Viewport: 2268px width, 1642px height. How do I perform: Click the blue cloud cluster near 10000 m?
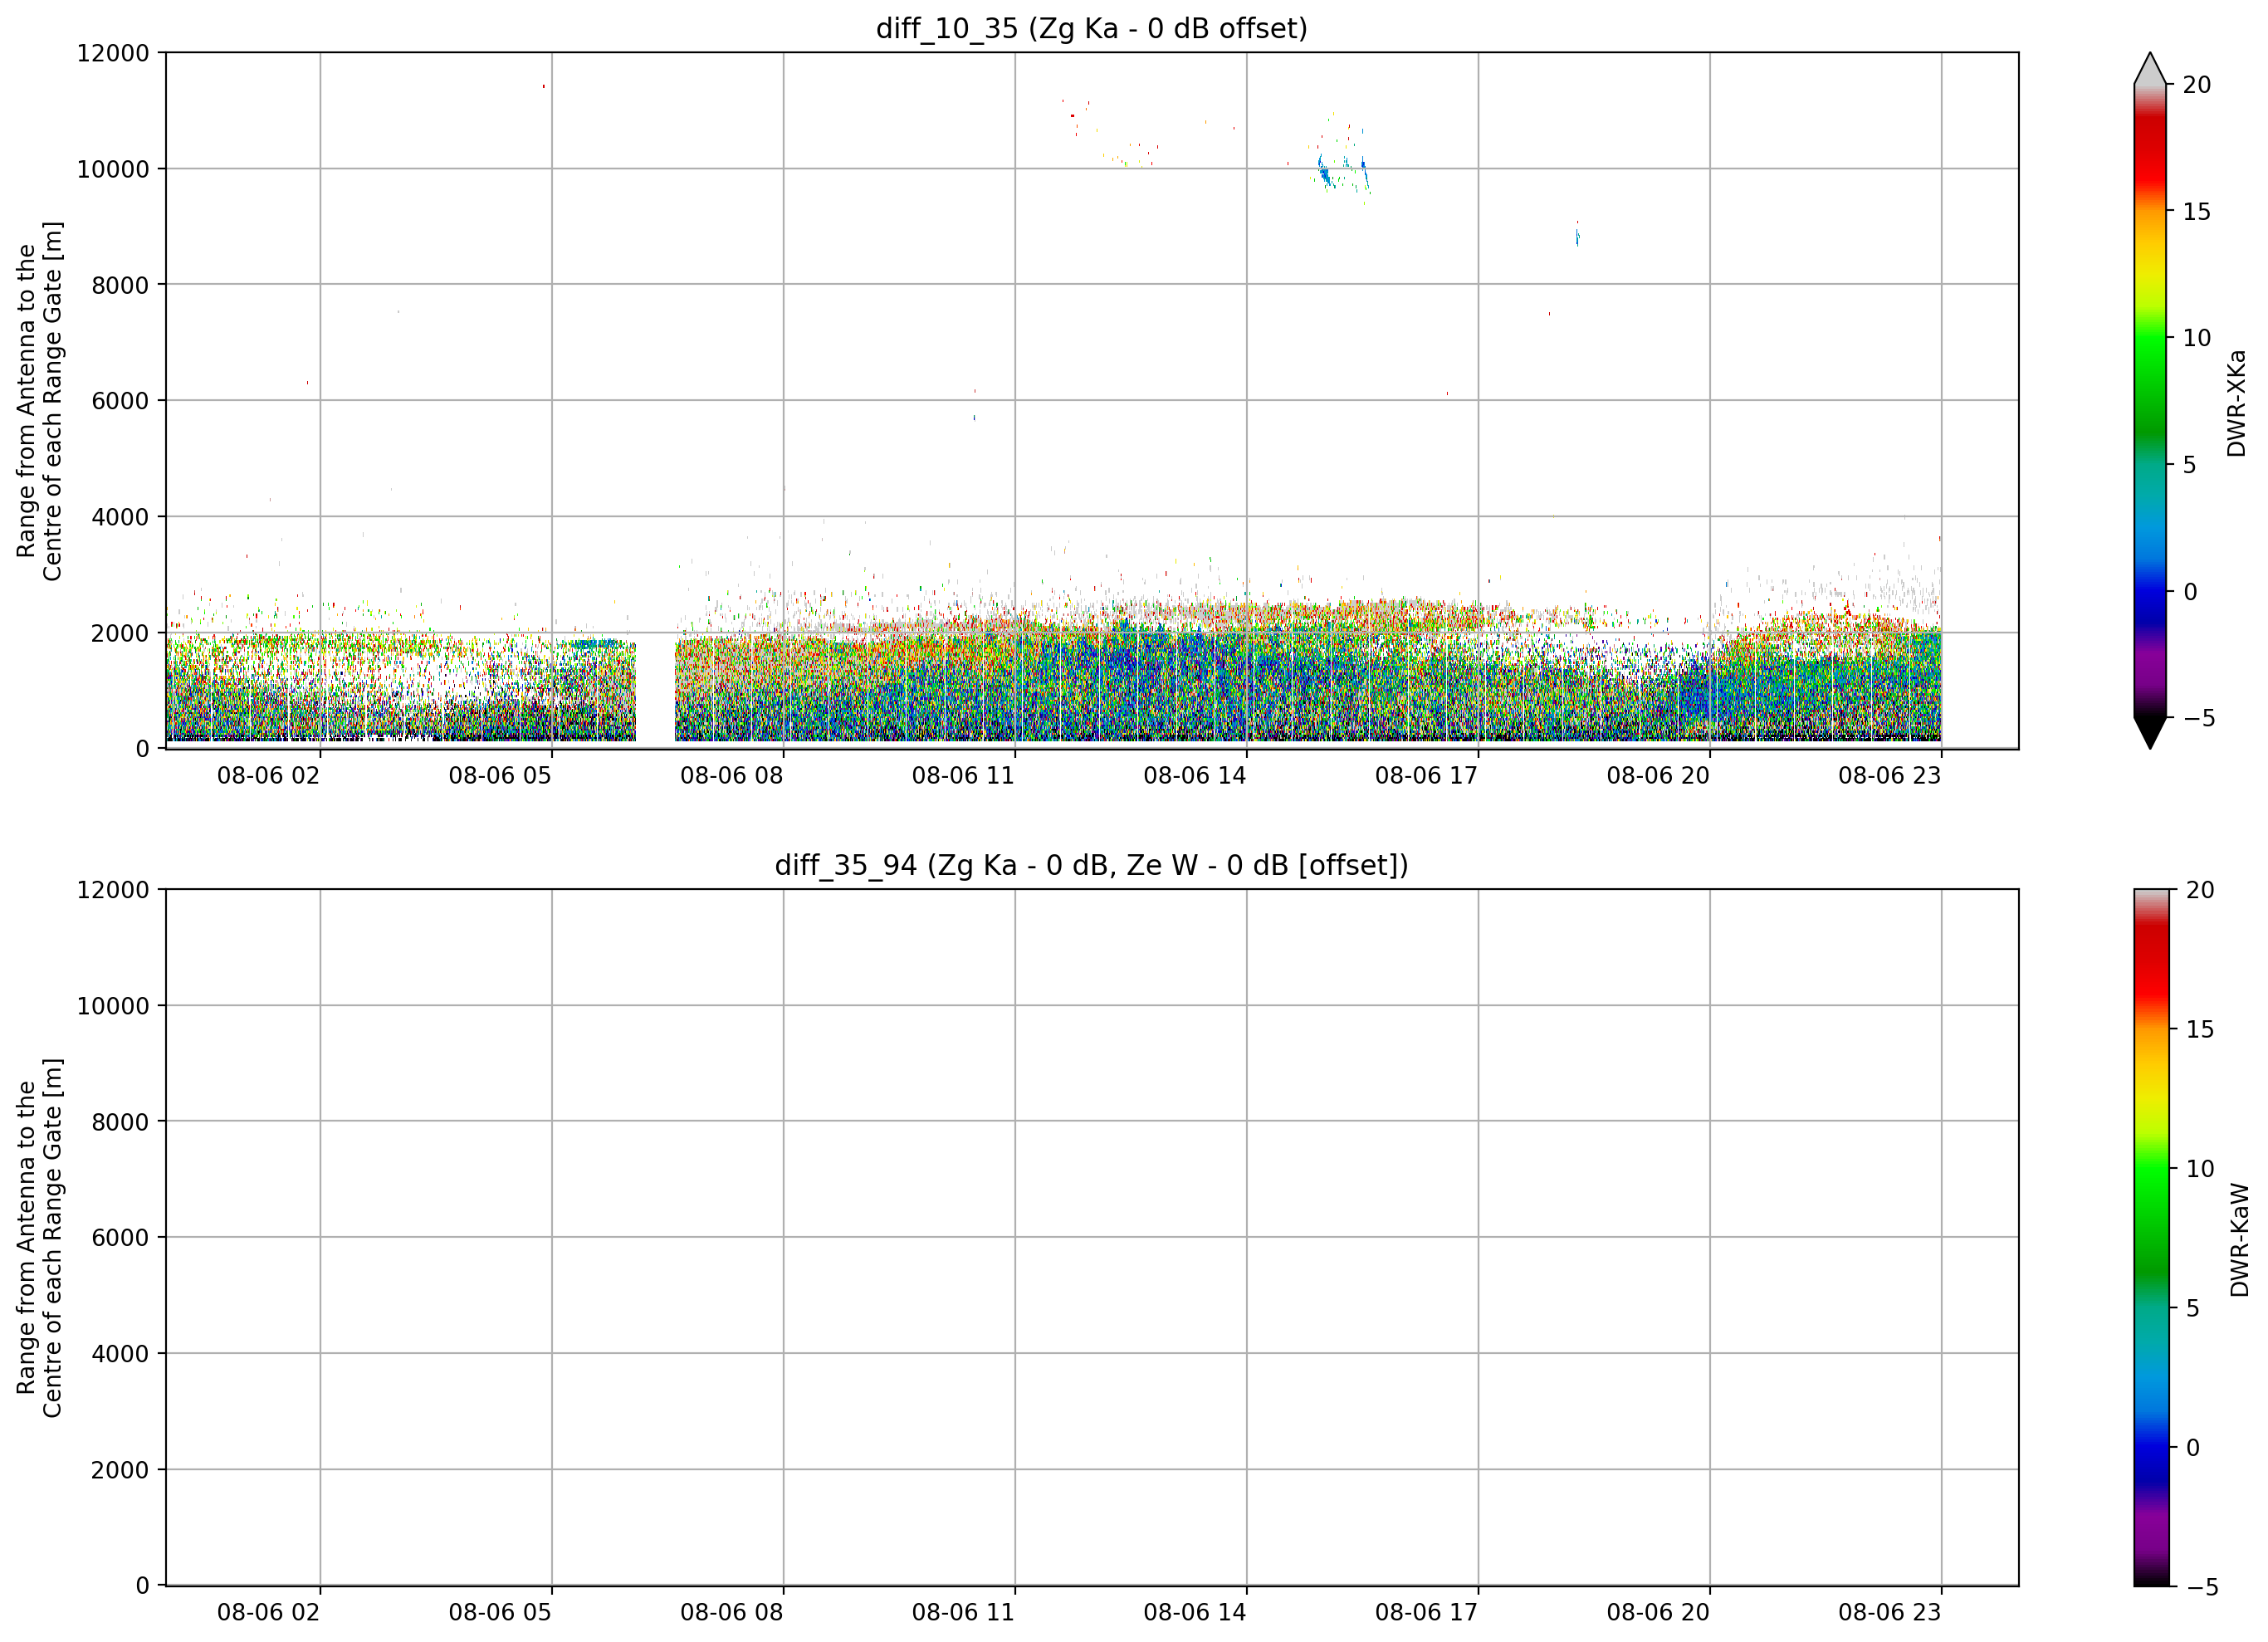(1342, 172)
